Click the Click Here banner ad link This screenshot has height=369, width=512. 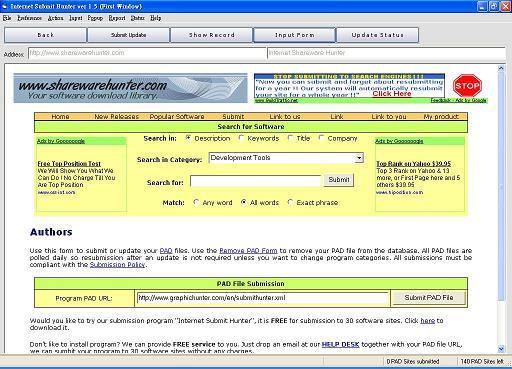click(392, 94)
